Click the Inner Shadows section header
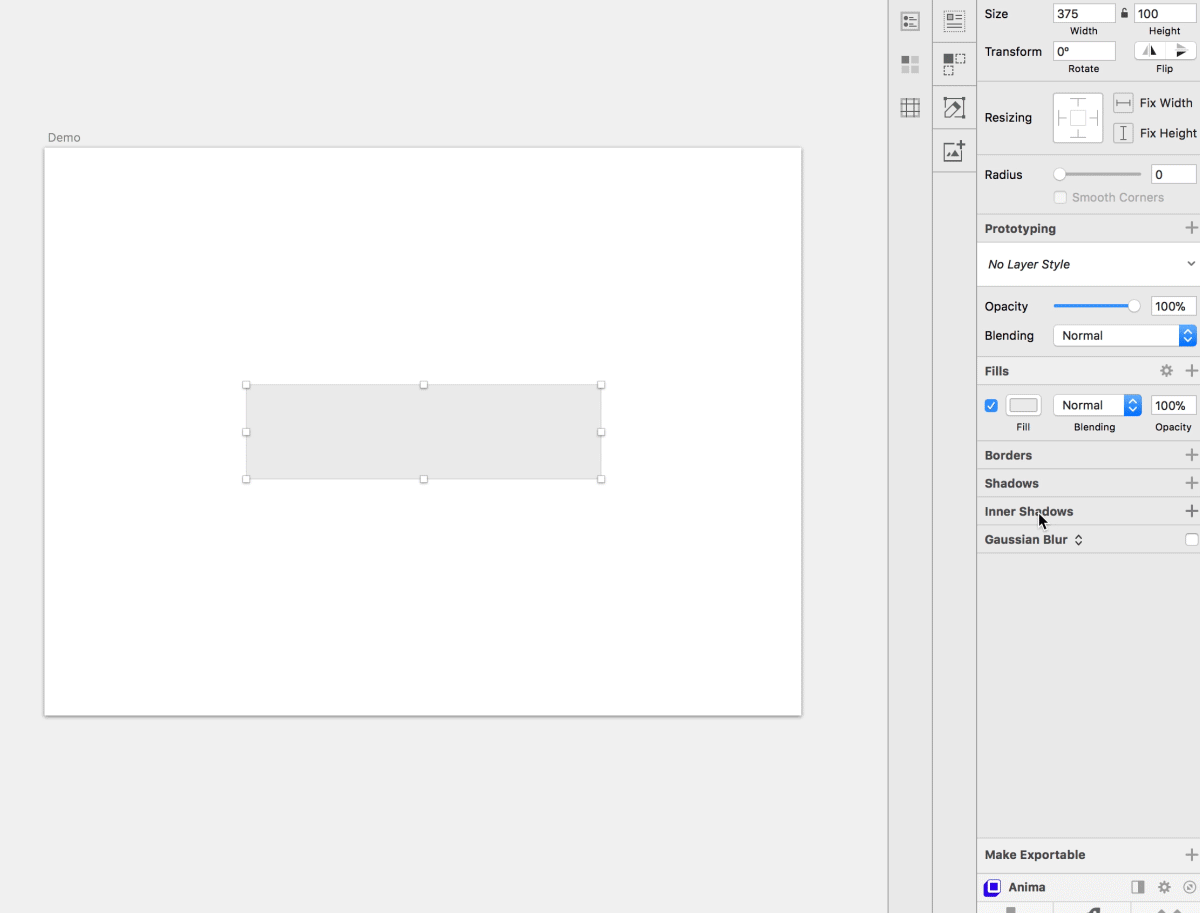This screenshot has width=1200, height=913. coord(1029,511)
